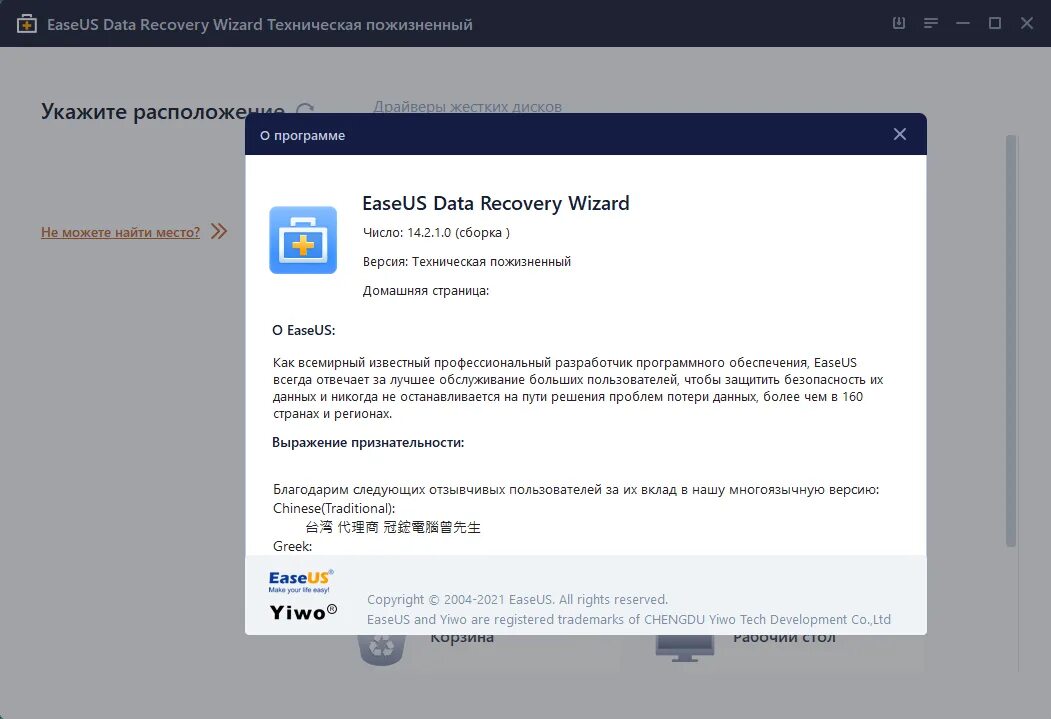The height and width of the screenshot is (719, 1051).
Task: Select the desktop monitor icon in main window
Action: (684, 648)
